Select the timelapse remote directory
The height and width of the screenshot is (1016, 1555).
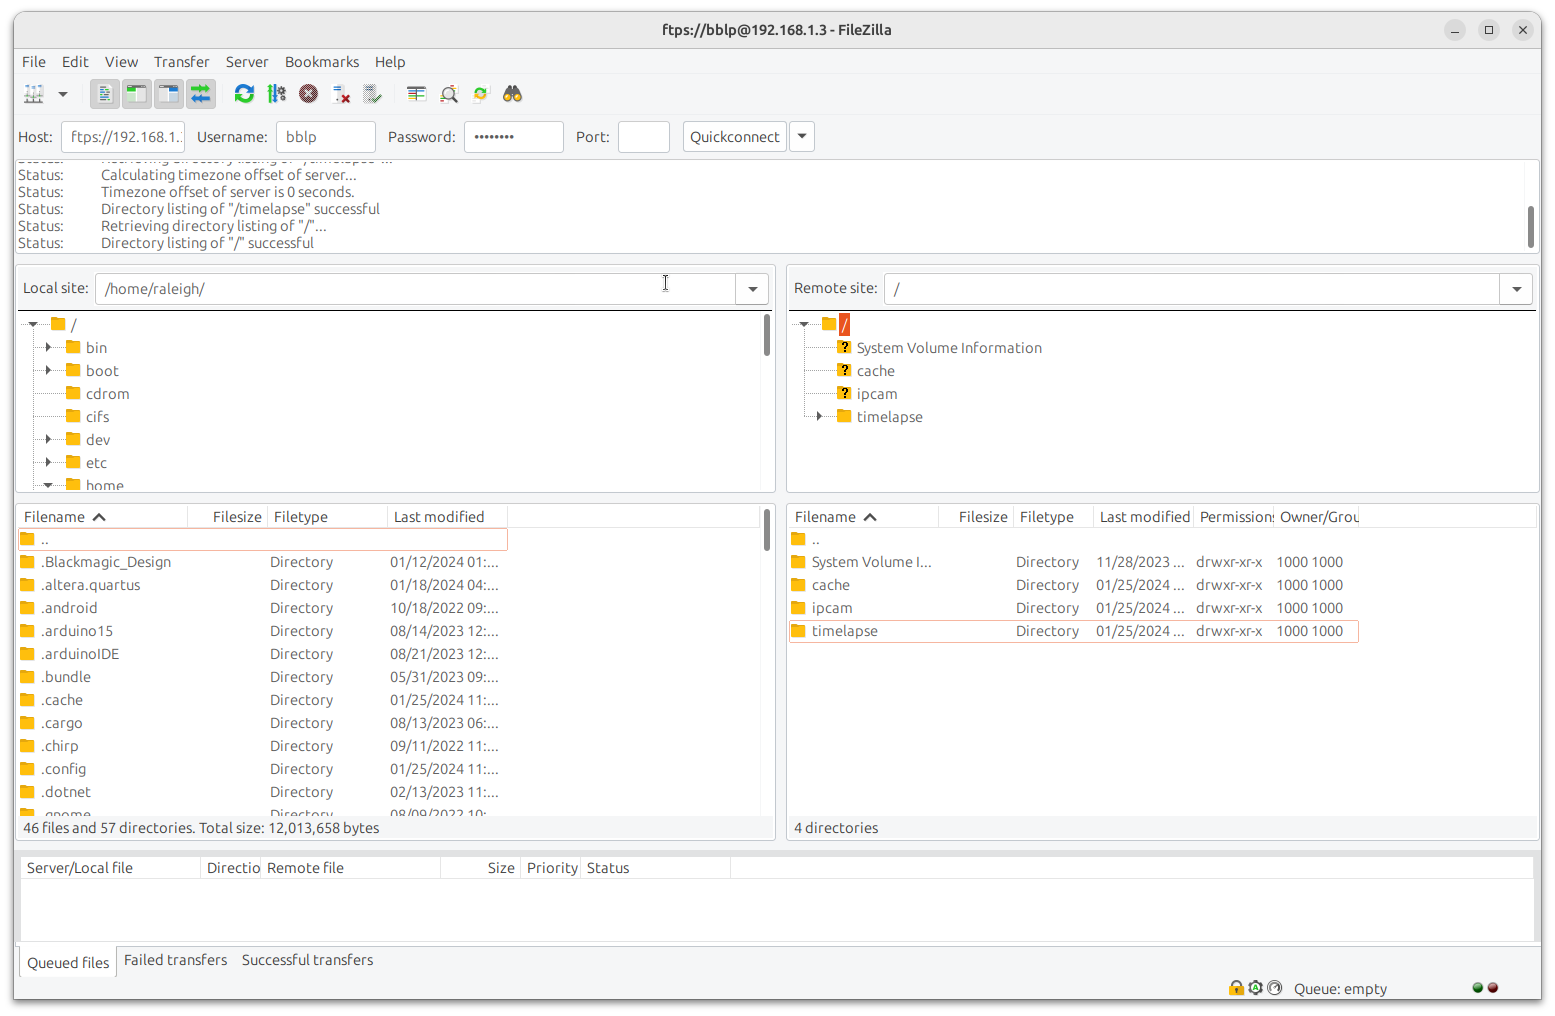tap(845, 631)
